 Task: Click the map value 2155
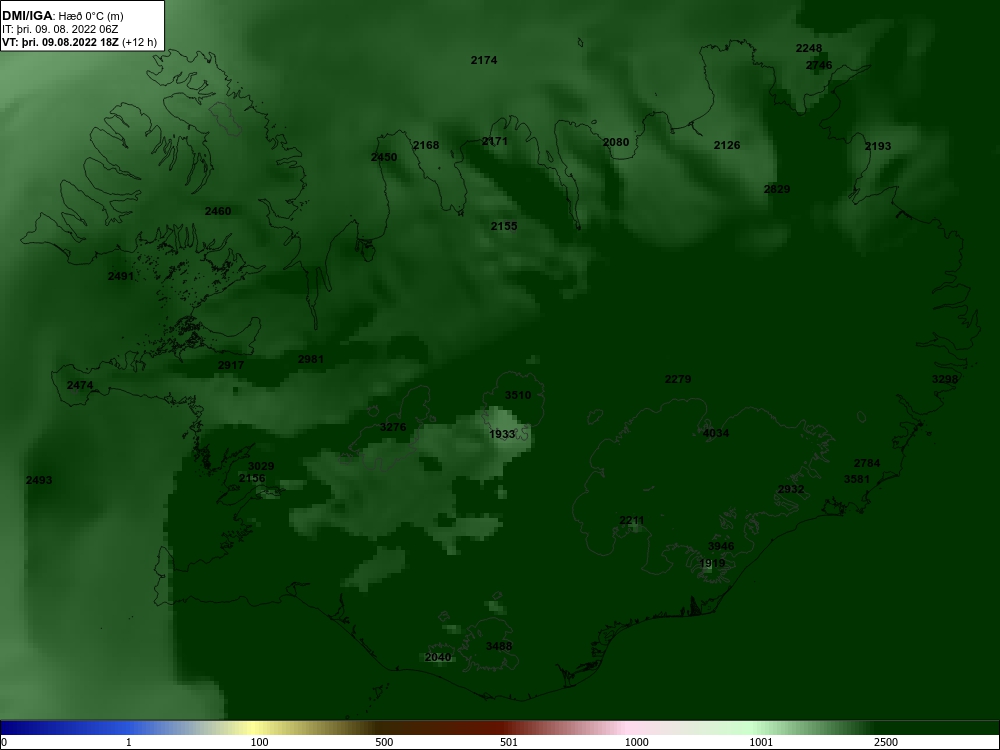(x=504, y=226)
